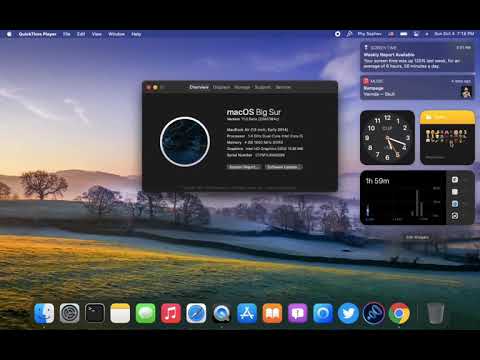Open the Music app in dock
Image resolution: width=480 pixels, height=360 pixels.
171,313
